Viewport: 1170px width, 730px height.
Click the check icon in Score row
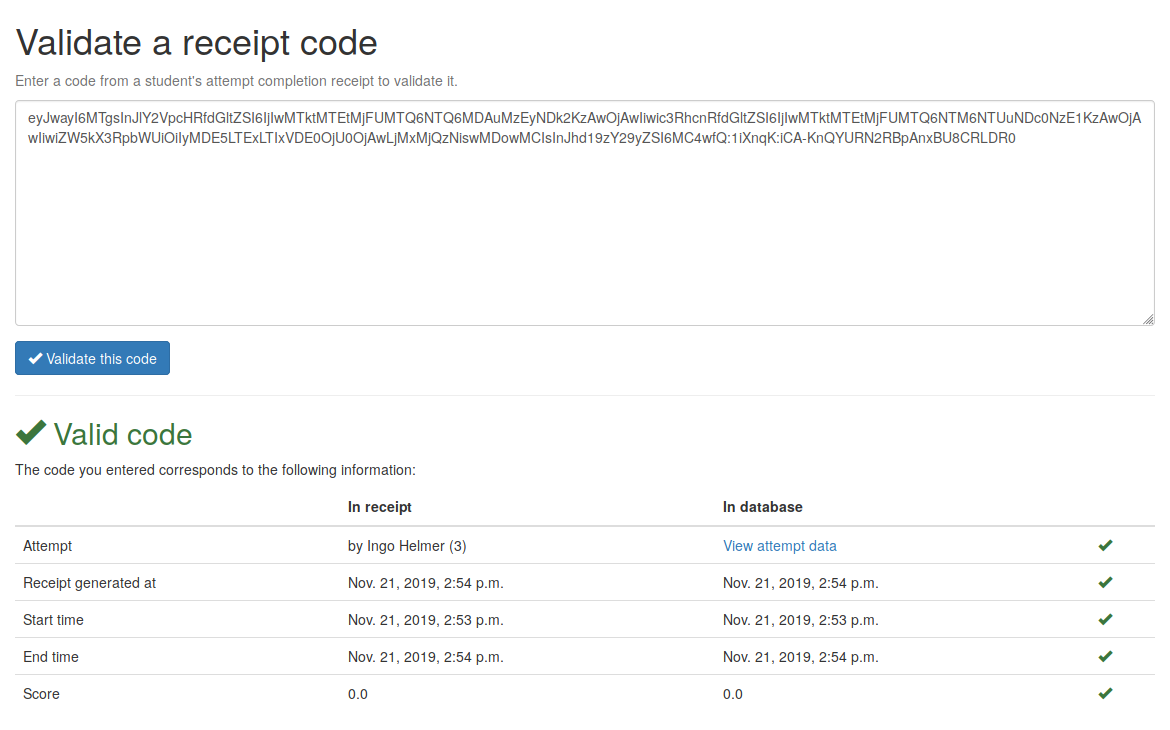pyautogui.click(x=1106, y=693)
